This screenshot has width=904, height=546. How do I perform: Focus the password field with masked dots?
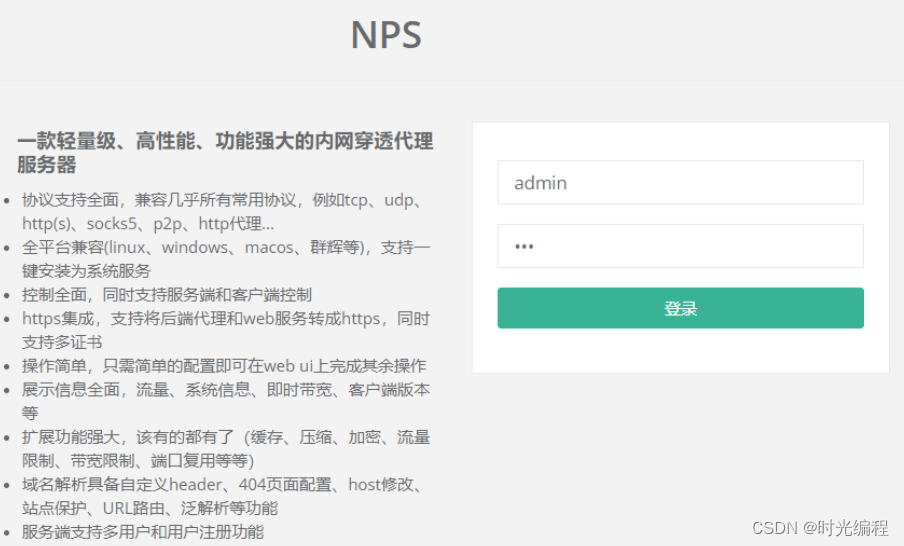pyautogui.click(x=680, y=246)
